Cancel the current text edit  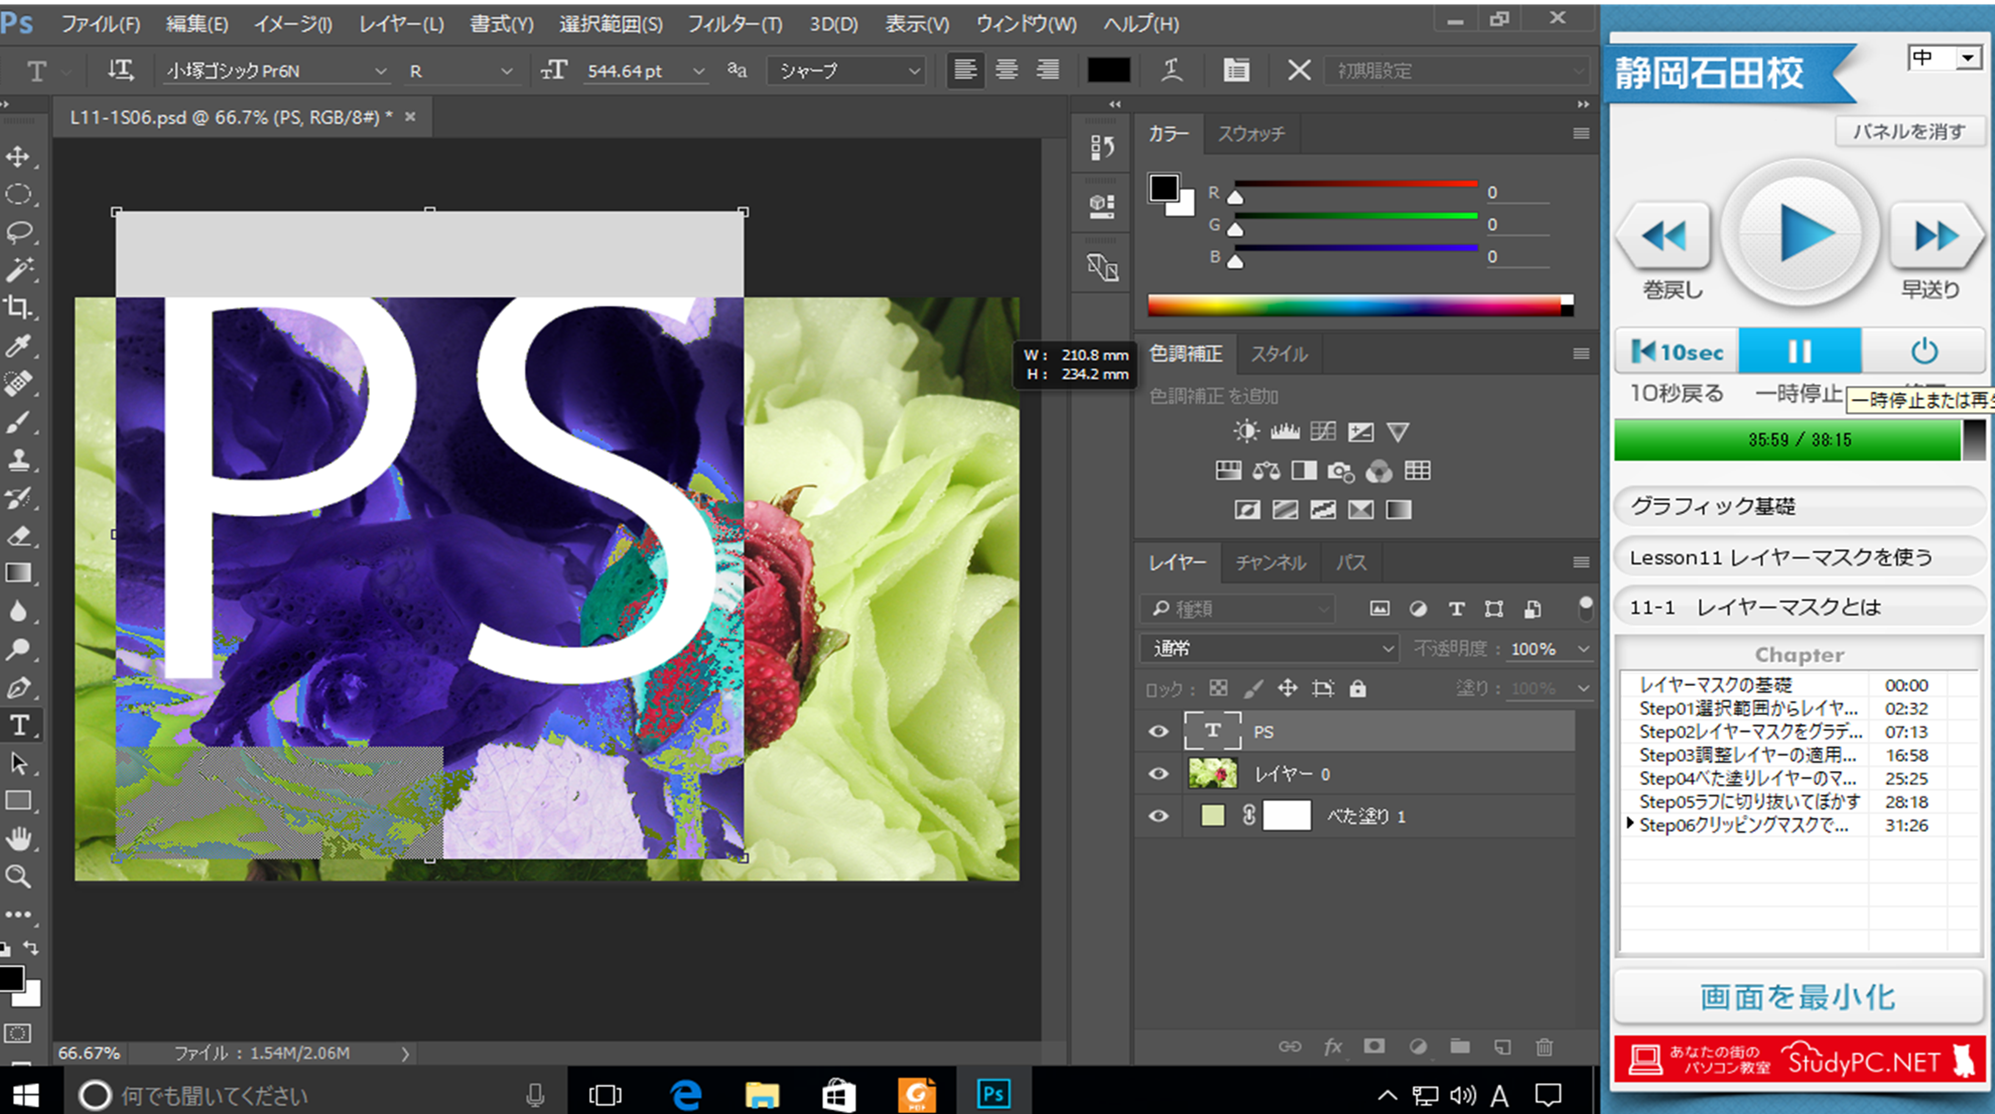1298,70
